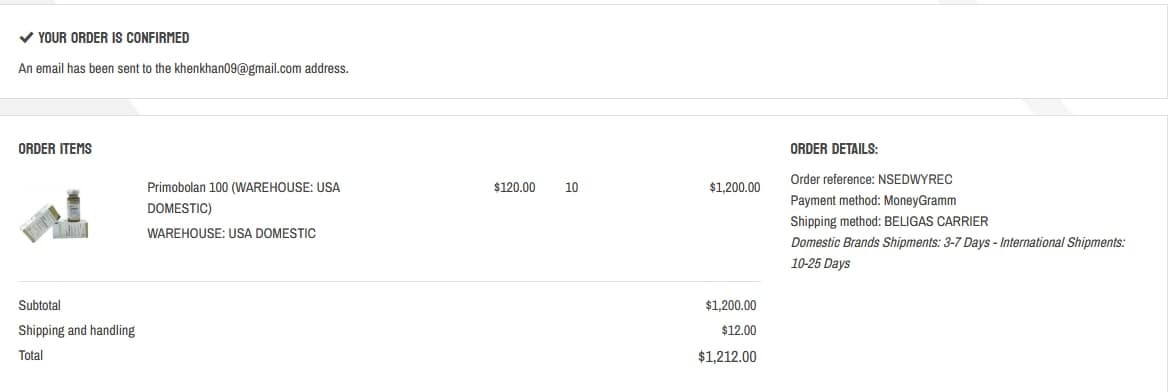Open the Primobolan 100 product thumbnail
Image resolution: width=1168 pixels, height=392 pixels.
[54, 214]
